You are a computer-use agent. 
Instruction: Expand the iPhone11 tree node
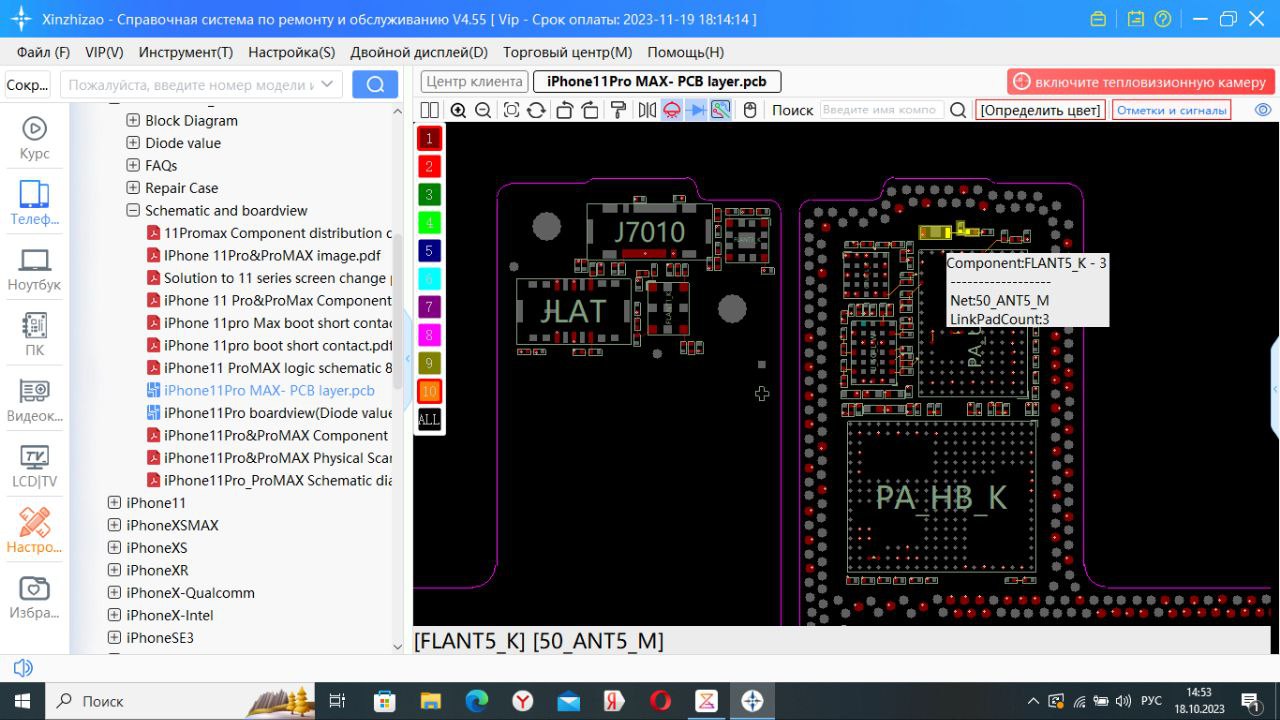(115, 503)
